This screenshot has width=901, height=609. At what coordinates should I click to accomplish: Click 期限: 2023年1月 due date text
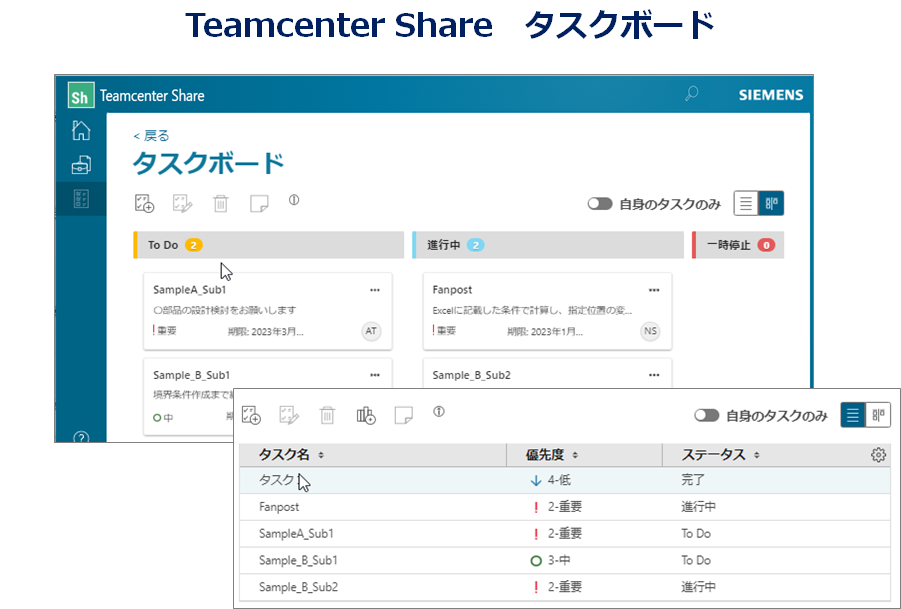coord(545,332)
